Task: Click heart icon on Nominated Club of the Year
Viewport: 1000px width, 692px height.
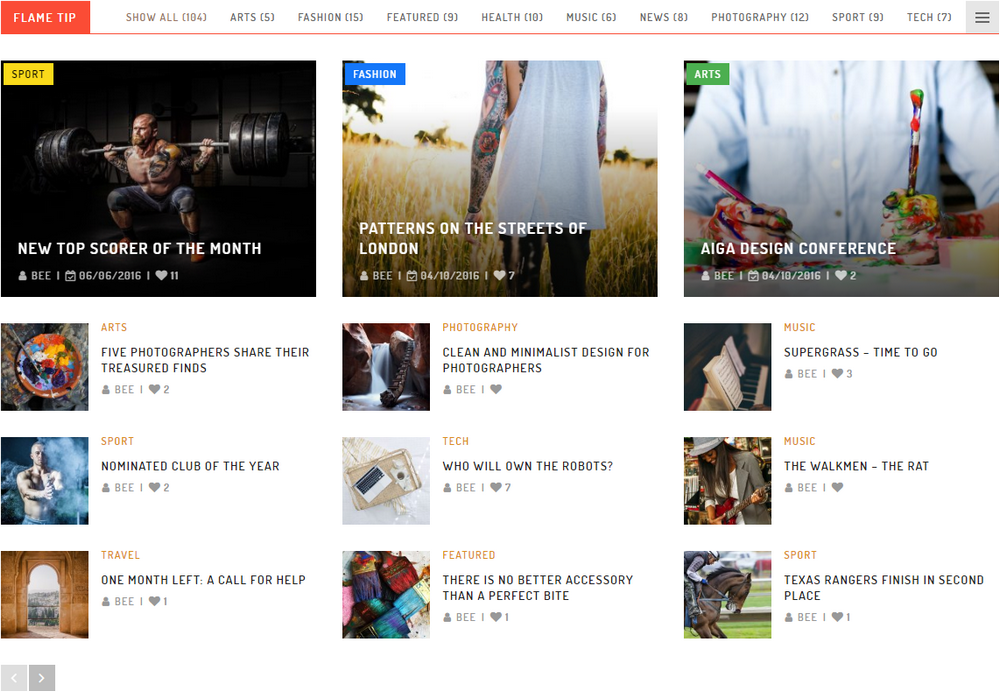Action: point(155,488)
